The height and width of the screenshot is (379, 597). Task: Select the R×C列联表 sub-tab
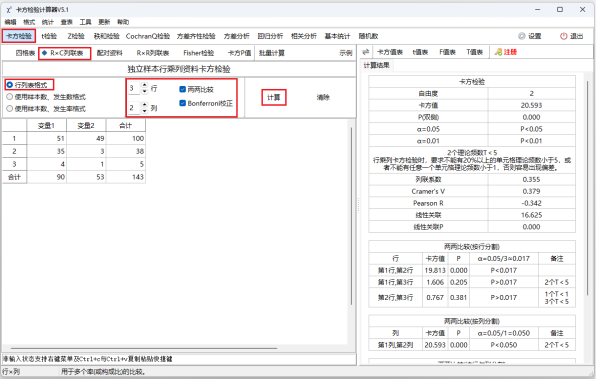[x=65, y=53]
